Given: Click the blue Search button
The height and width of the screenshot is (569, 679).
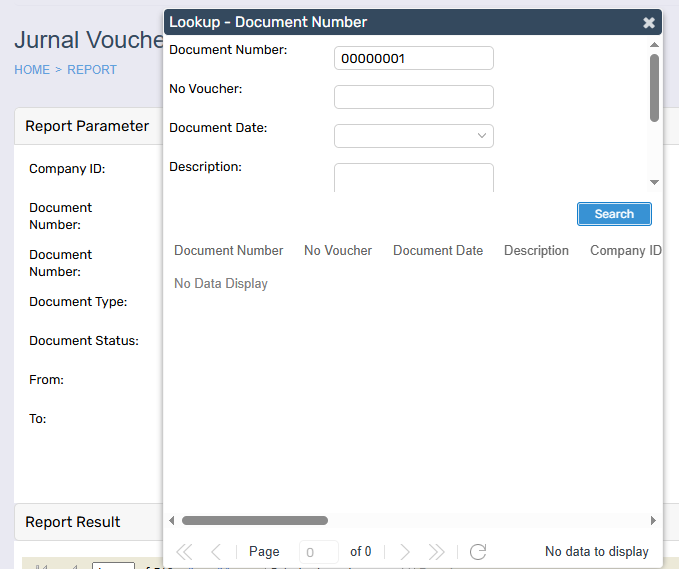Looking at the screenshot, I should pyautogui.click(x=614, y=214).
